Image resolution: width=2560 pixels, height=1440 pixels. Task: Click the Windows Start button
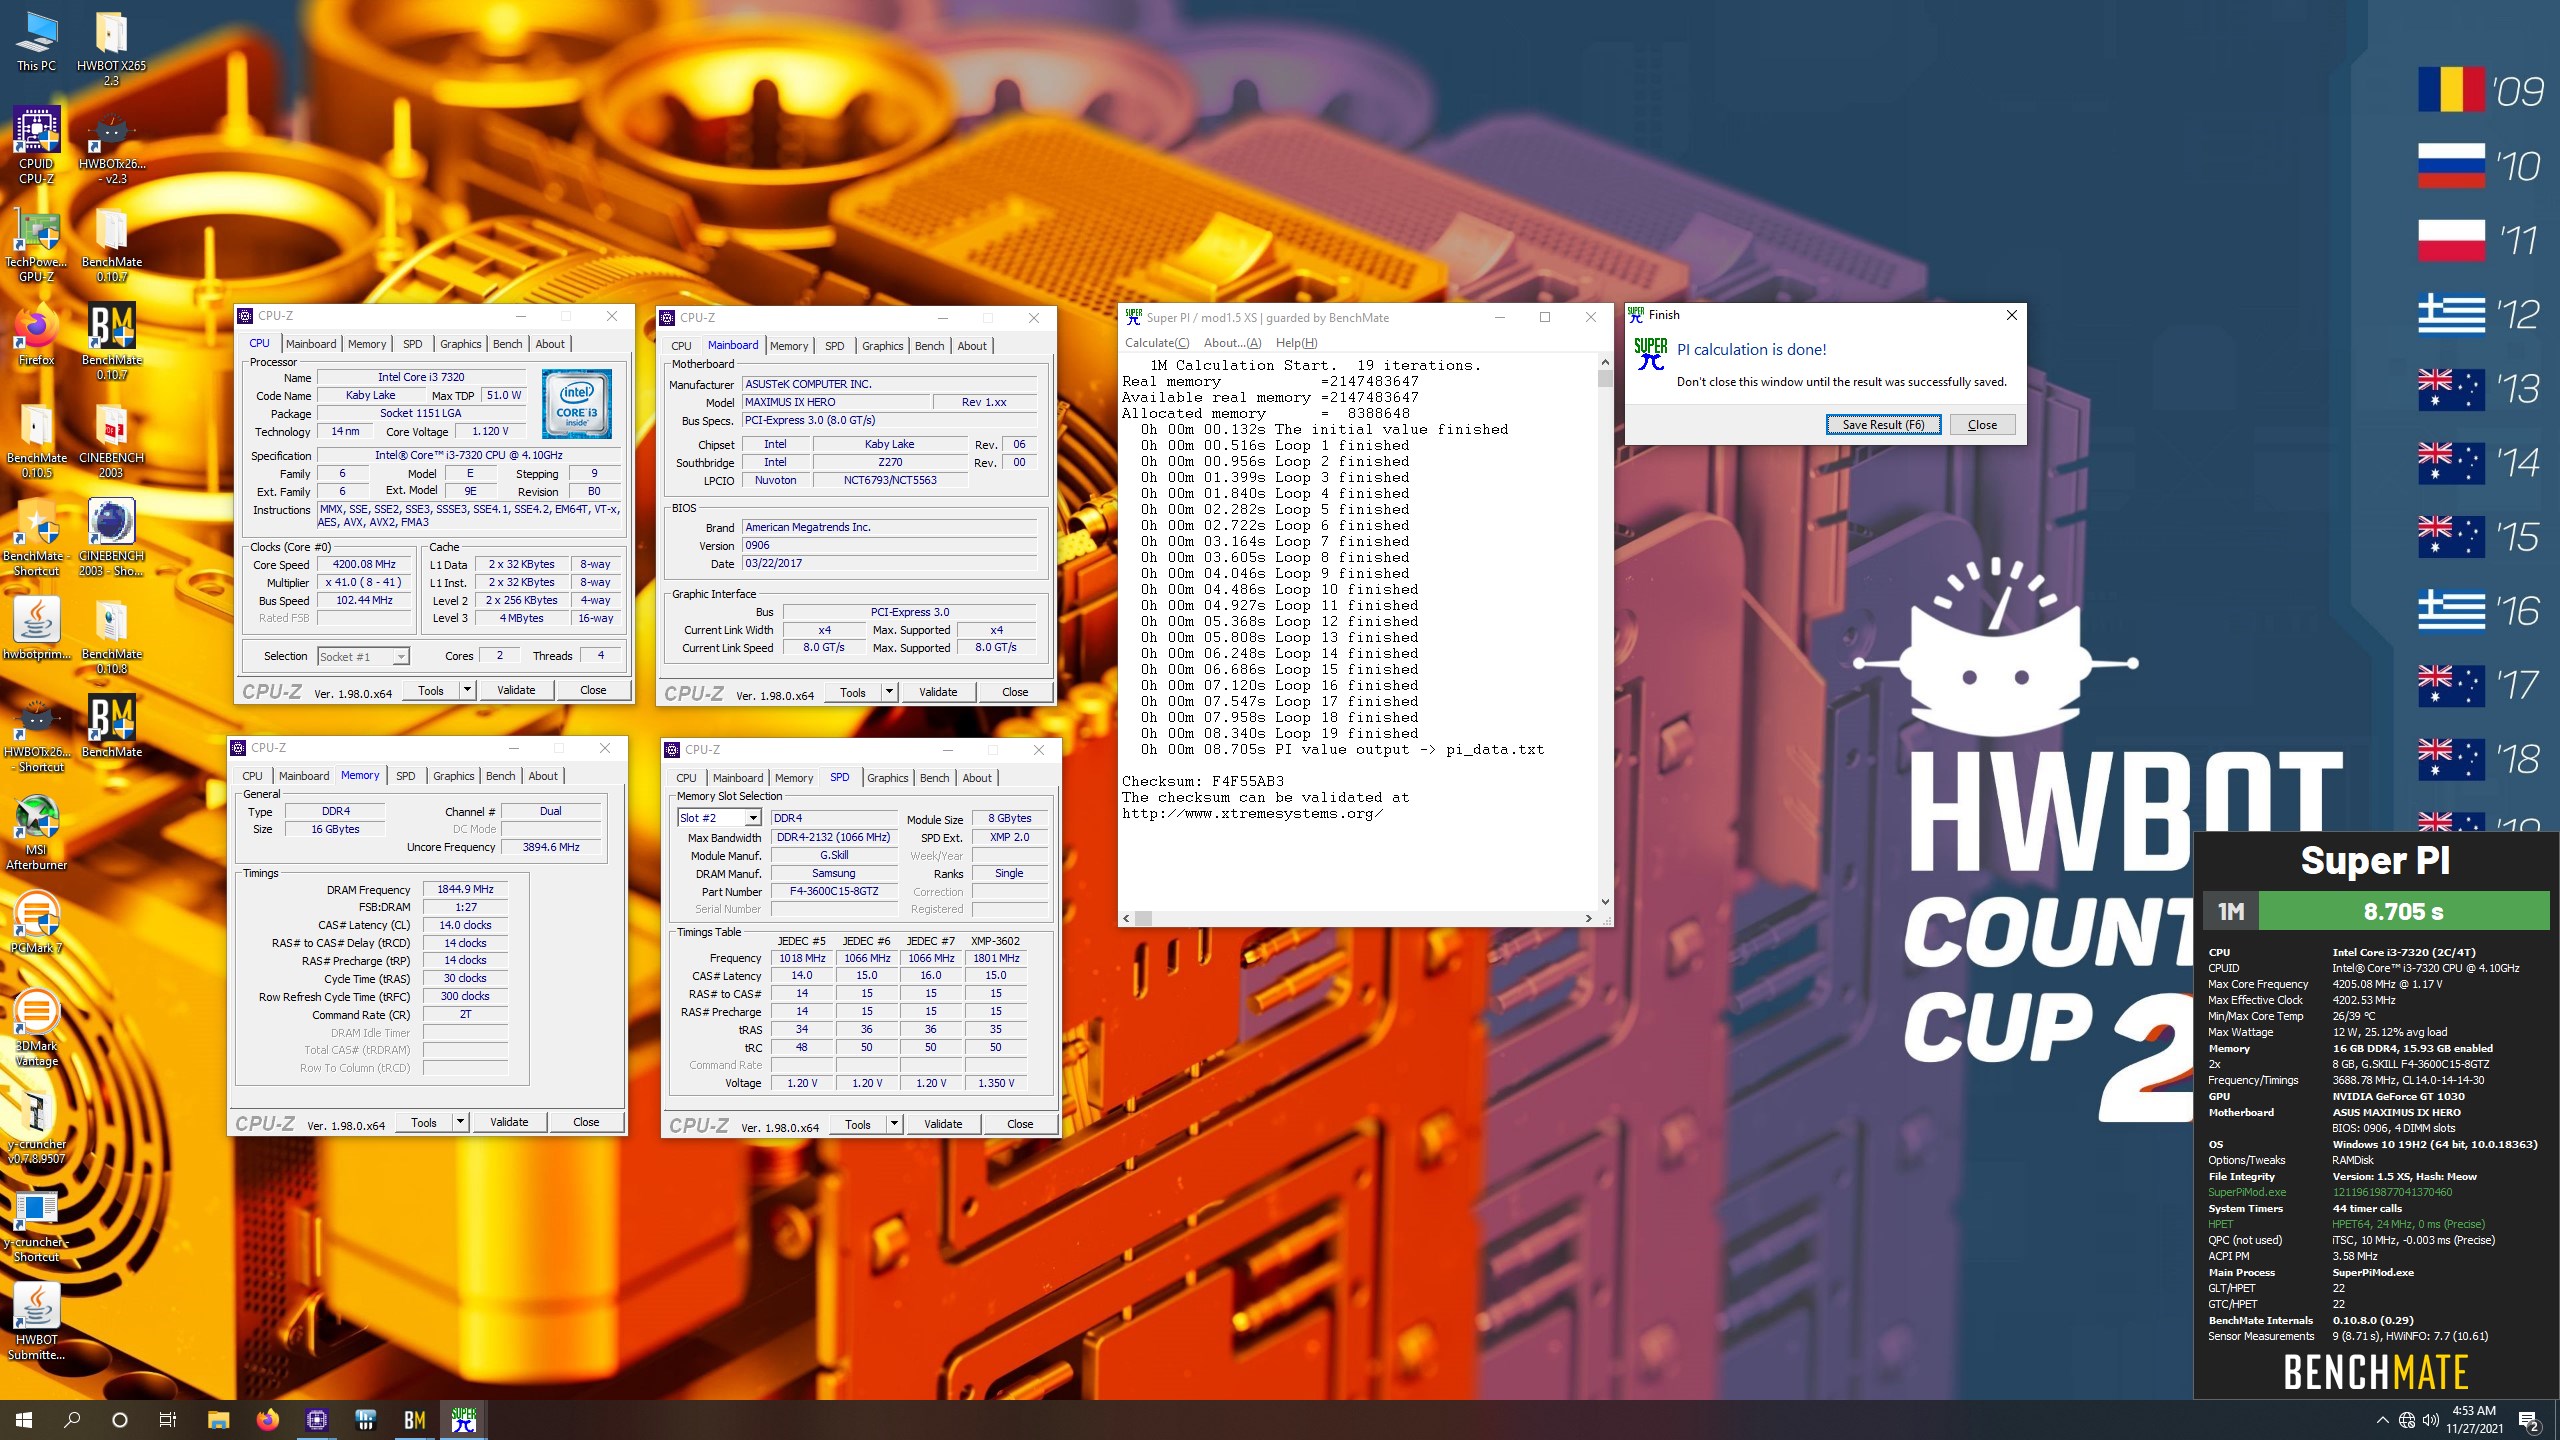[24, 1420]
